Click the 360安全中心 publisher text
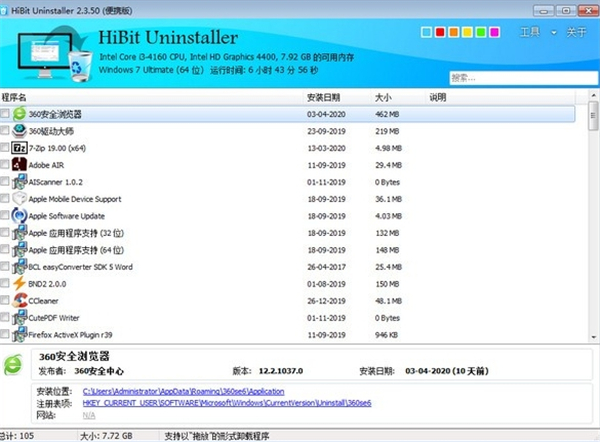This screenshot has height=442, width=600. point(99,371)
